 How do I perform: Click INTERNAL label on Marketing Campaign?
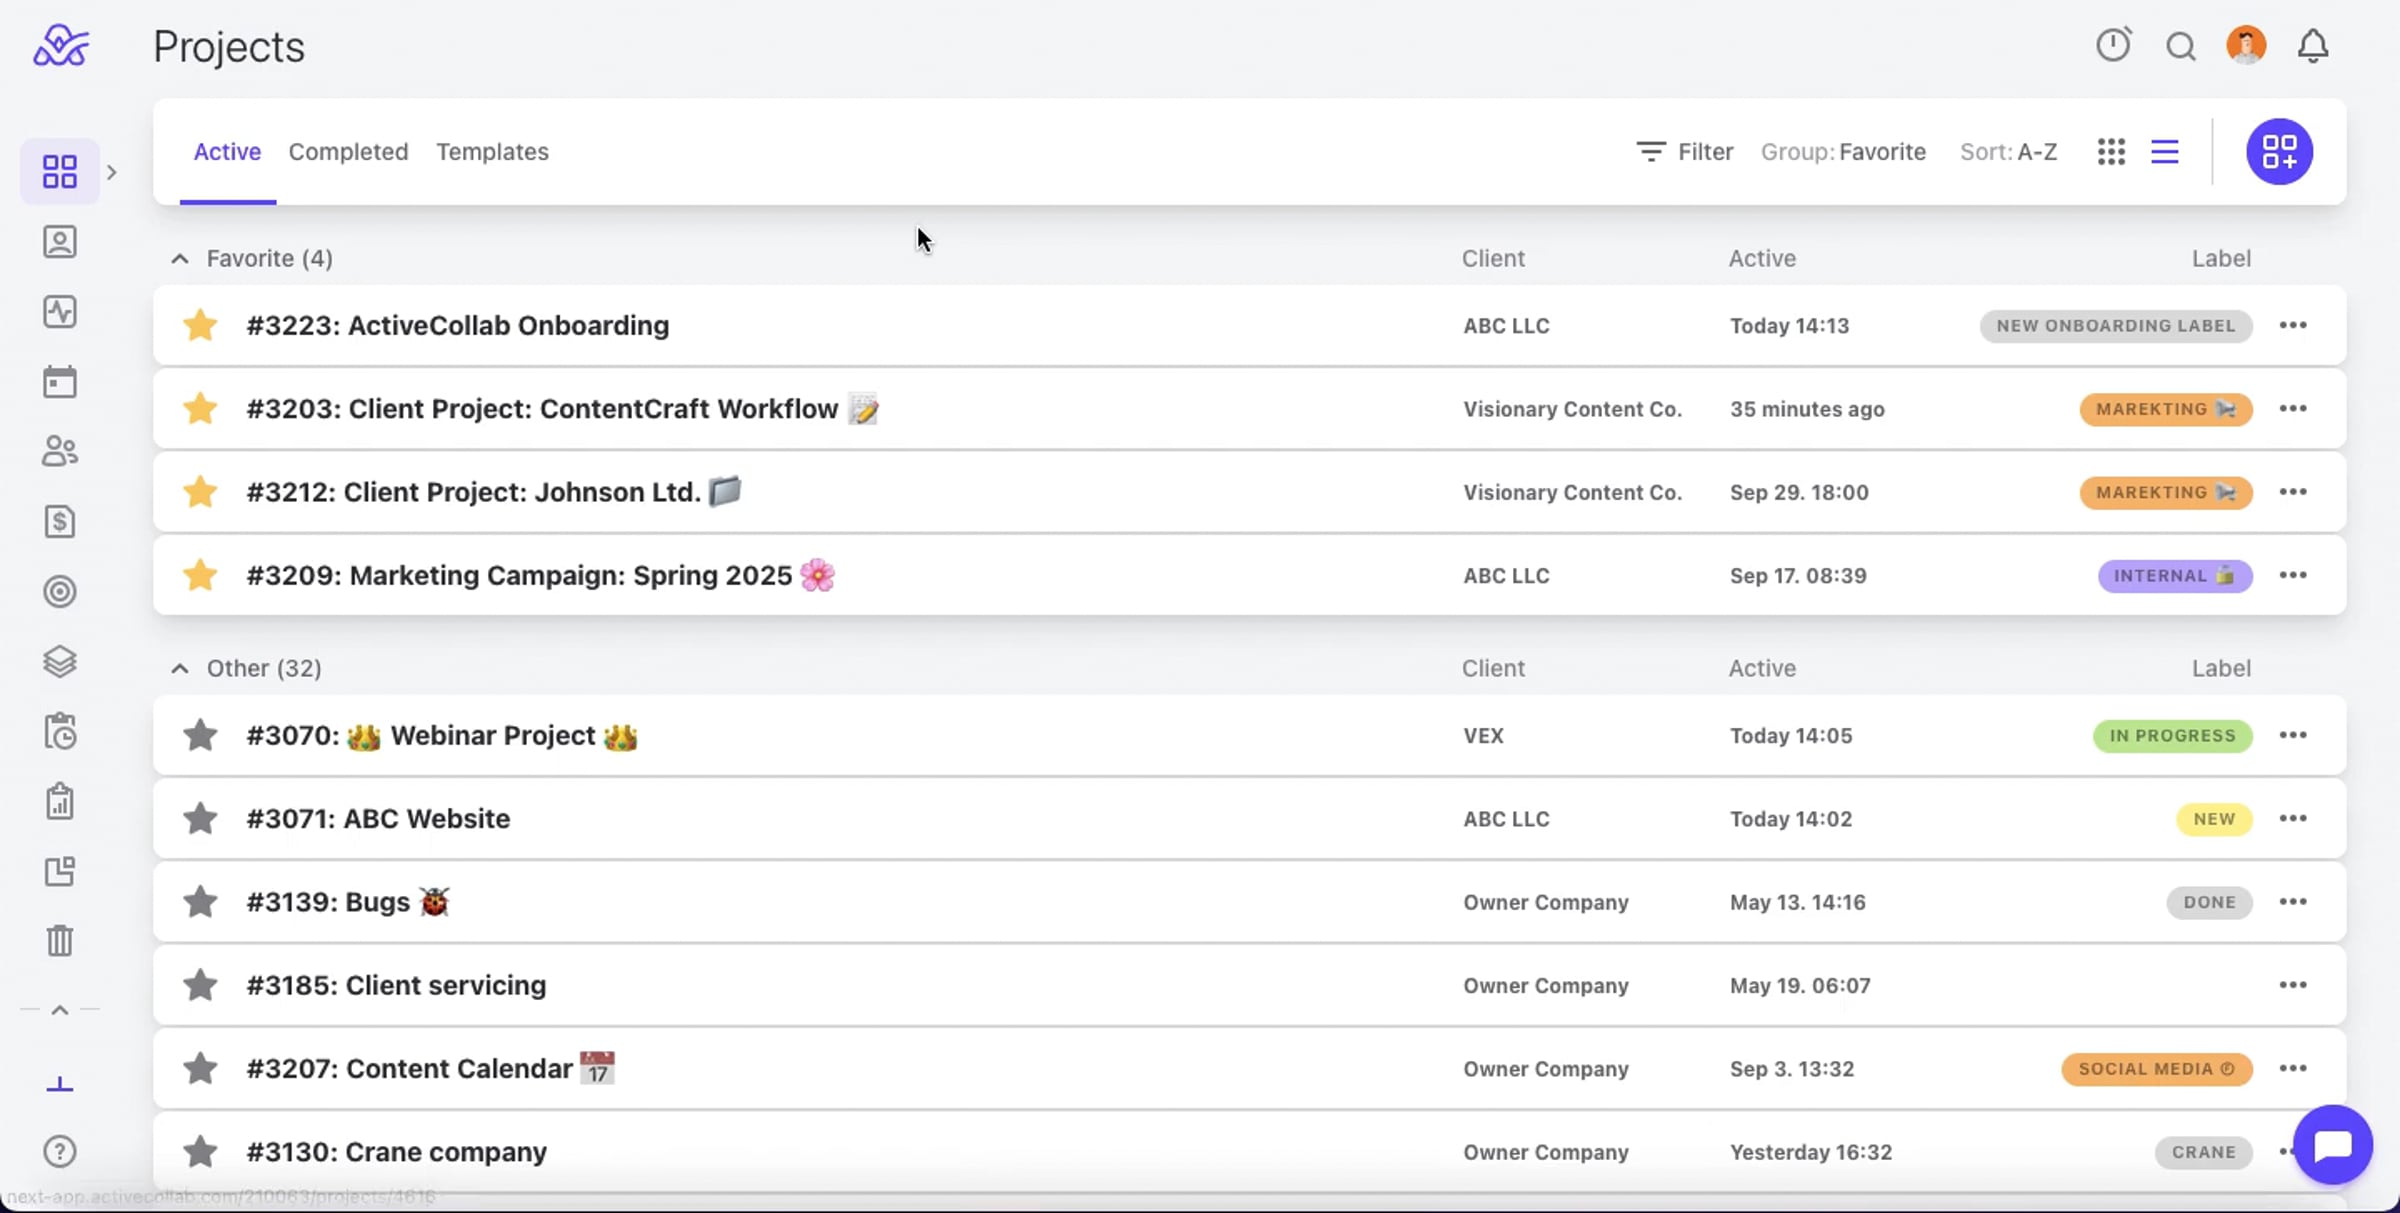tap(2175, 576)
